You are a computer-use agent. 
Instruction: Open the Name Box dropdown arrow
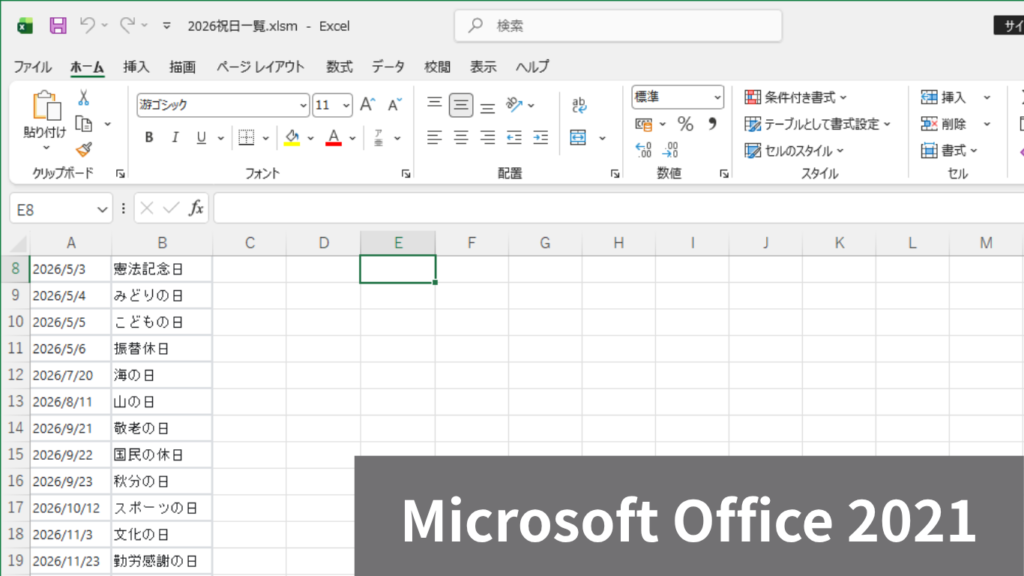pos(102,210)
